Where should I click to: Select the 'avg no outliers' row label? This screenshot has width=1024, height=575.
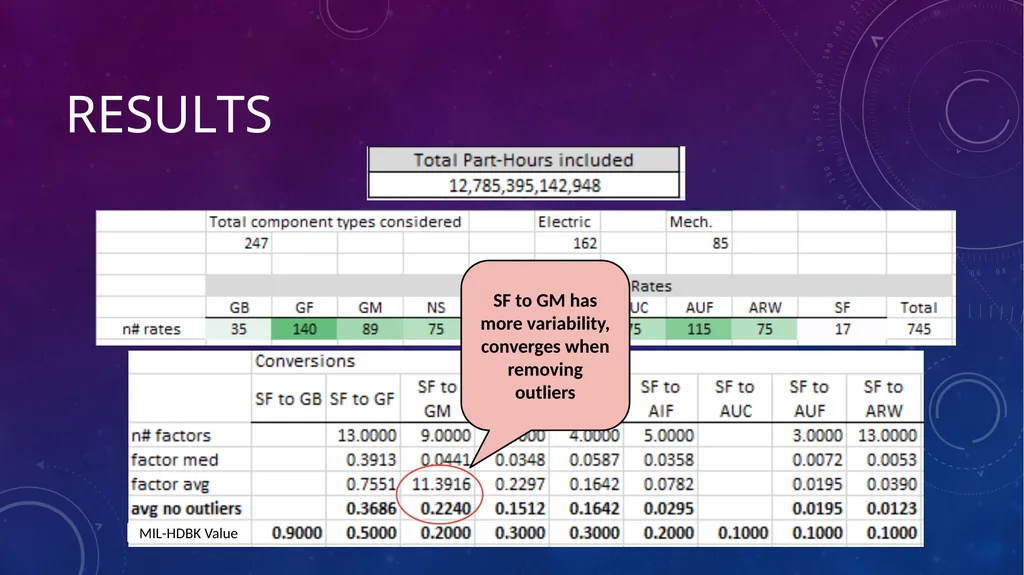186,509
